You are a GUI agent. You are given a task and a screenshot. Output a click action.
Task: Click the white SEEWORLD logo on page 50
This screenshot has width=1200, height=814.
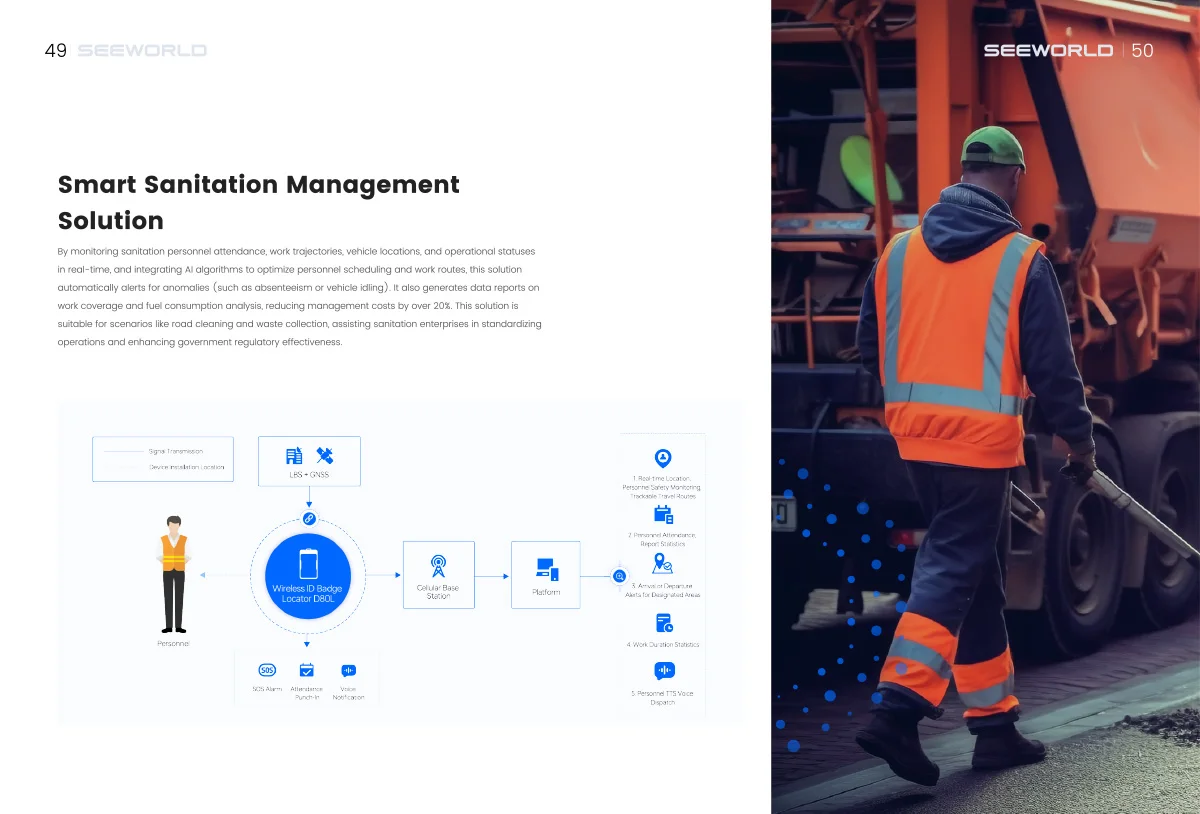tap(1048, 50)
